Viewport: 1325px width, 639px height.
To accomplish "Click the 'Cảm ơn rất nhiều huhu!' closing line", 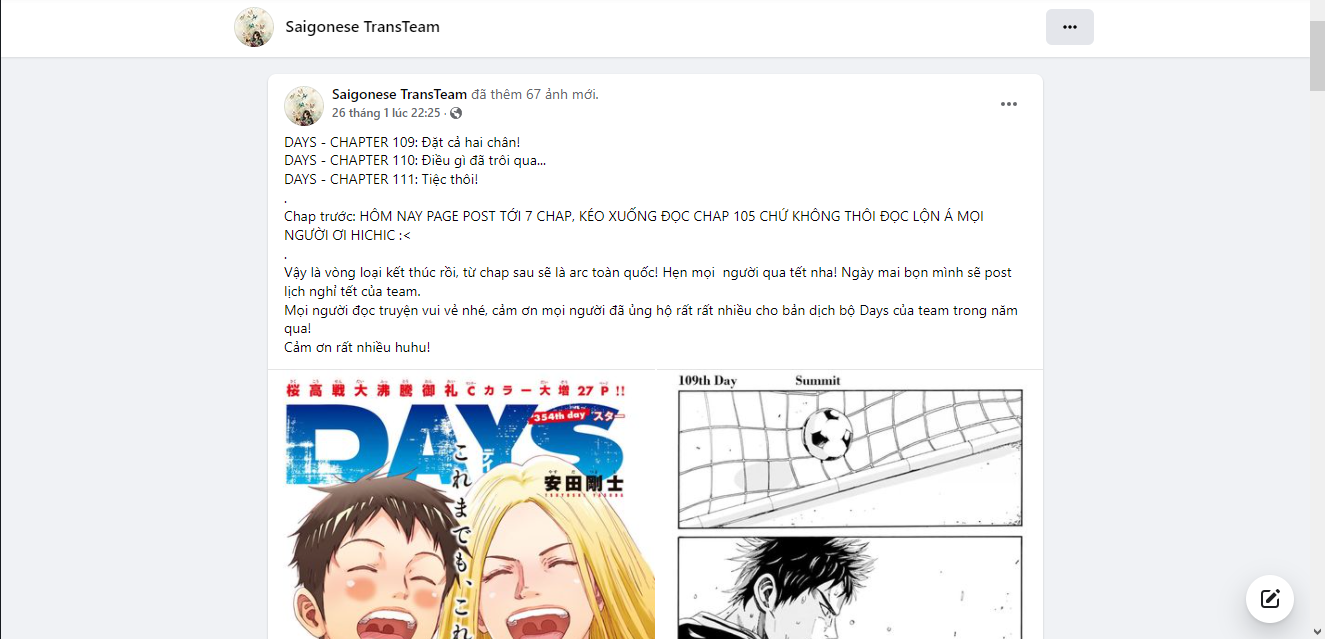I will click(x=357, y=347).
